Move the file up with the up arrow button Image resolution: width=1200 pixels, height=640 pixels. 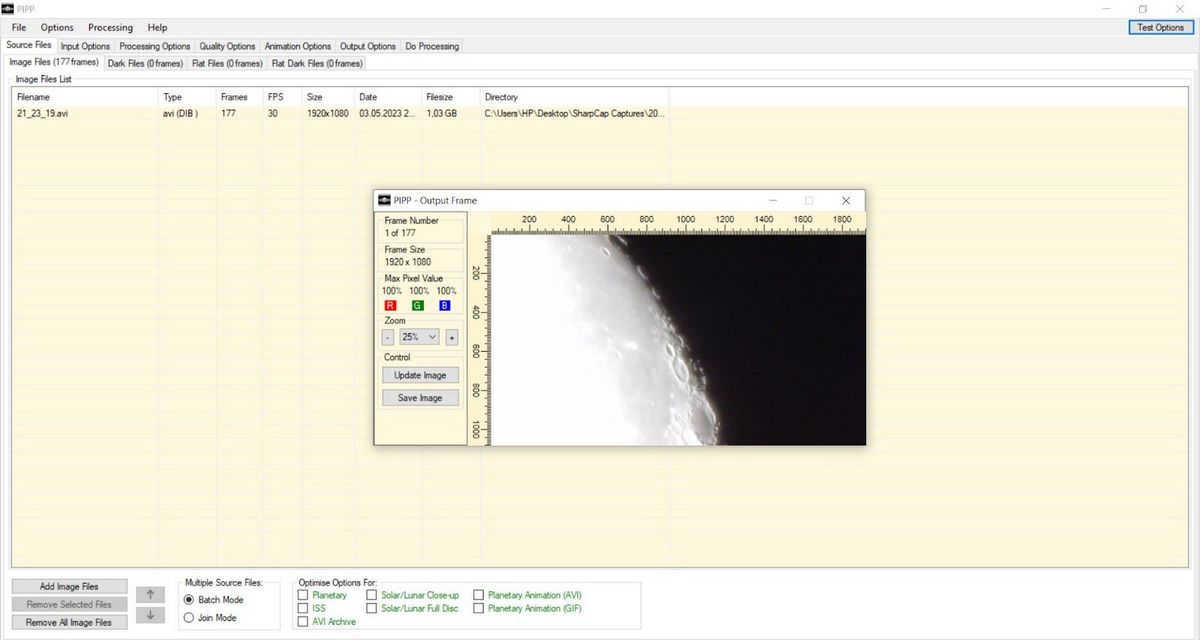[150, 594]
